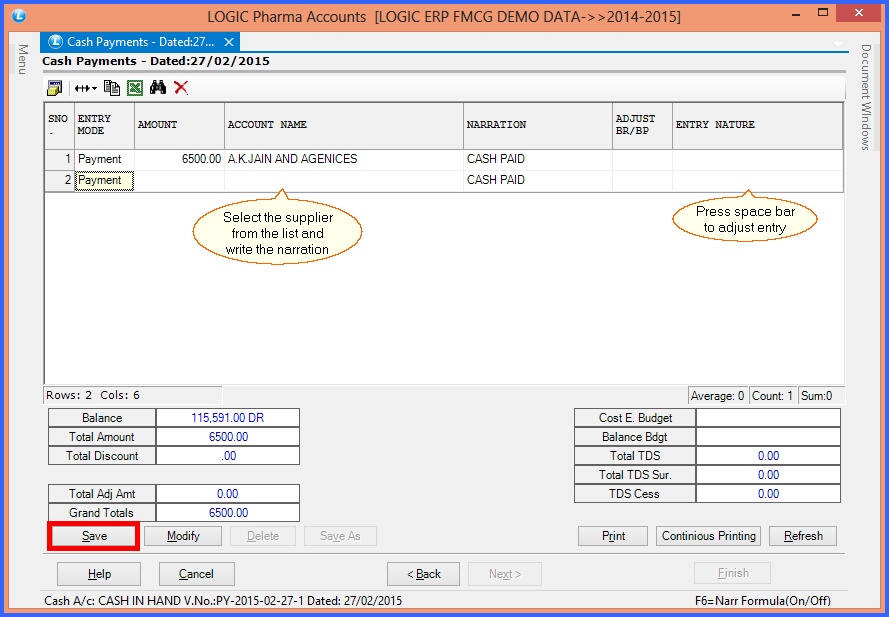Click the CASH PAID narration in row 2

click(x=537, y=180)
